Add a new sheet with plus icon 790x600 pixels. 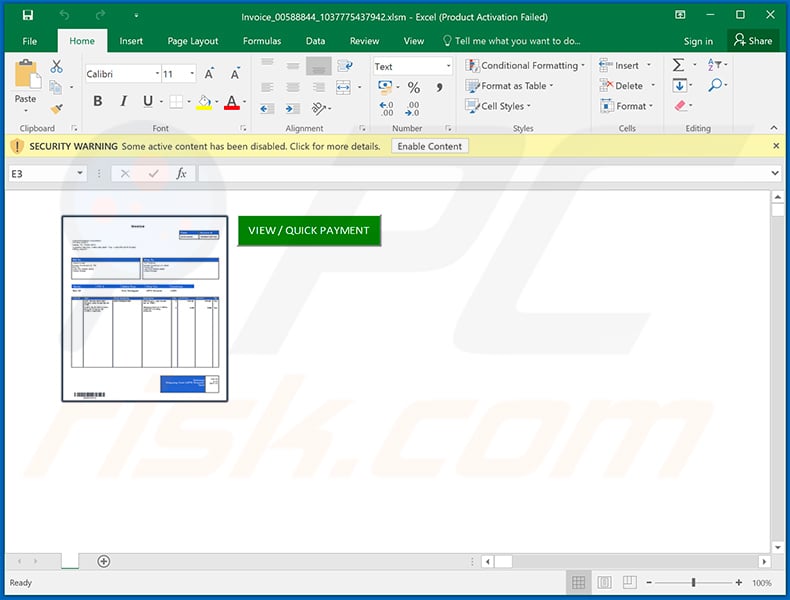click(104, 561)
